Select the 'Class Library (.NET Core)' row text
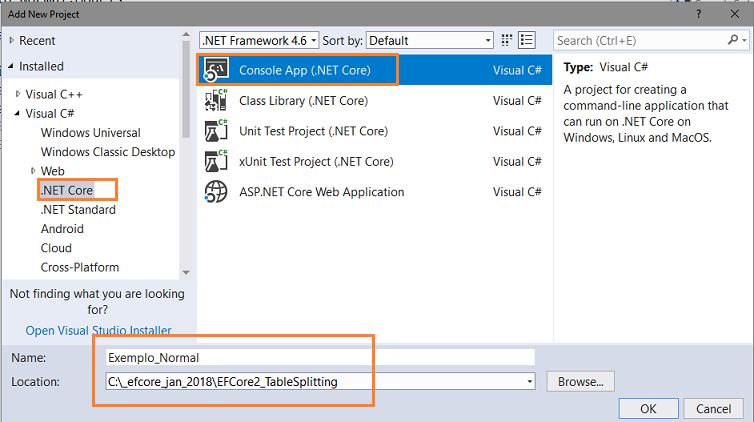 pyautogui.click(x=303, y=100)
